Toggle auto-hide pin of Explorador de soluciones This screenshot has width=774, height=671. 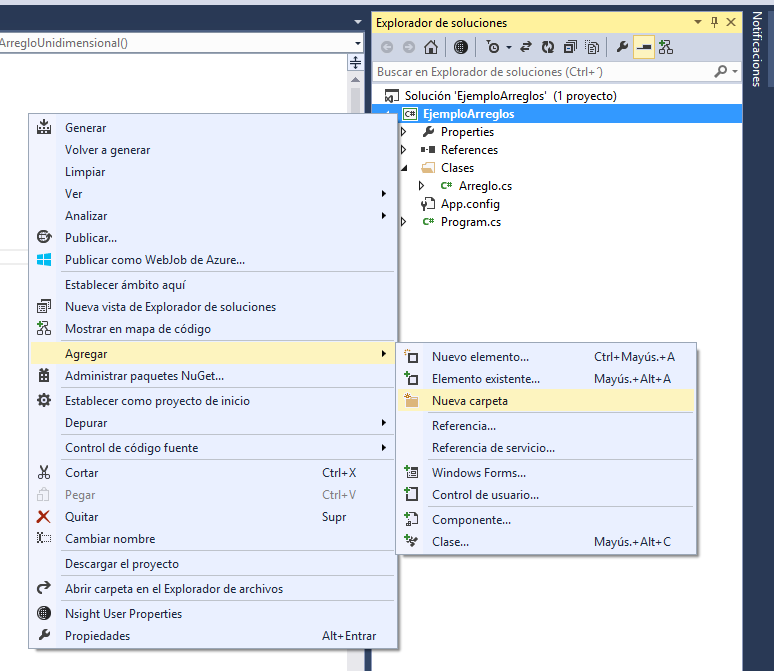click(x=714, y=22)
